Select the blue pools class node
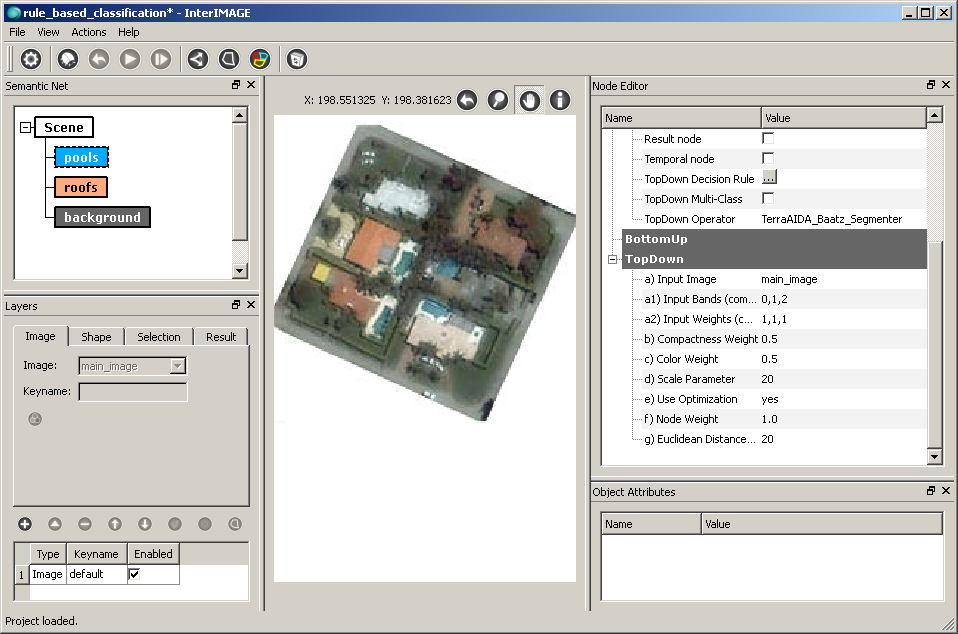Image resolution: width=958 pixels, height=634 pixels. tap(81, 157)
